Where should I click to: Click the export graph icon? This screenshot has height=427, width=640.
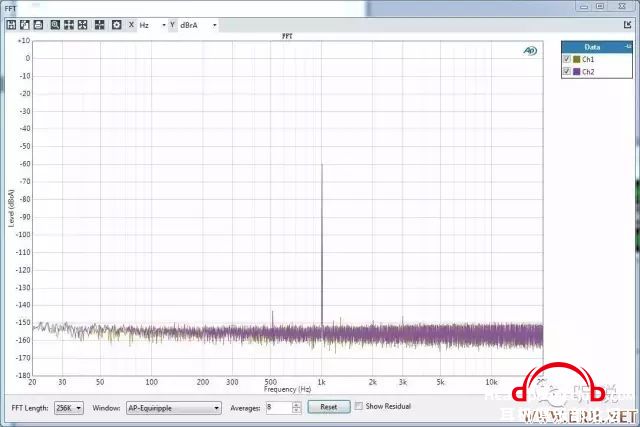point(25,25)
